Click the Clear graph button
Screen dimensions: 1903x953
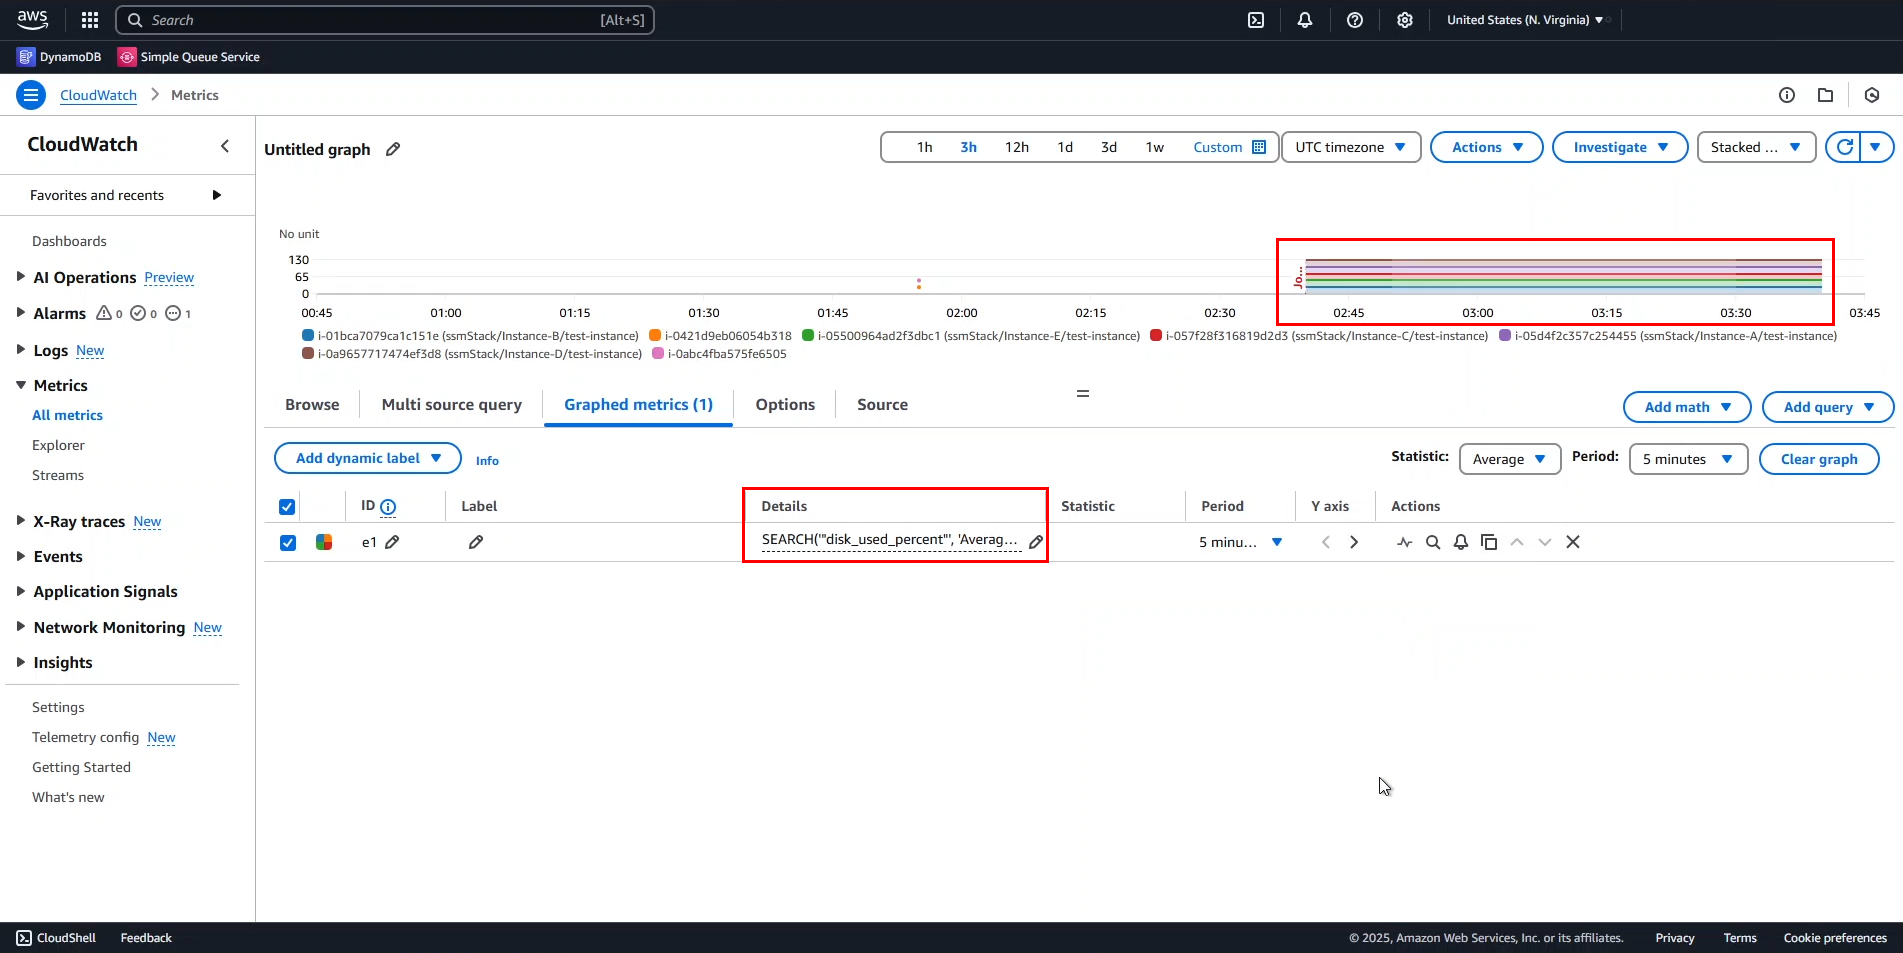tap(1818, 459)
